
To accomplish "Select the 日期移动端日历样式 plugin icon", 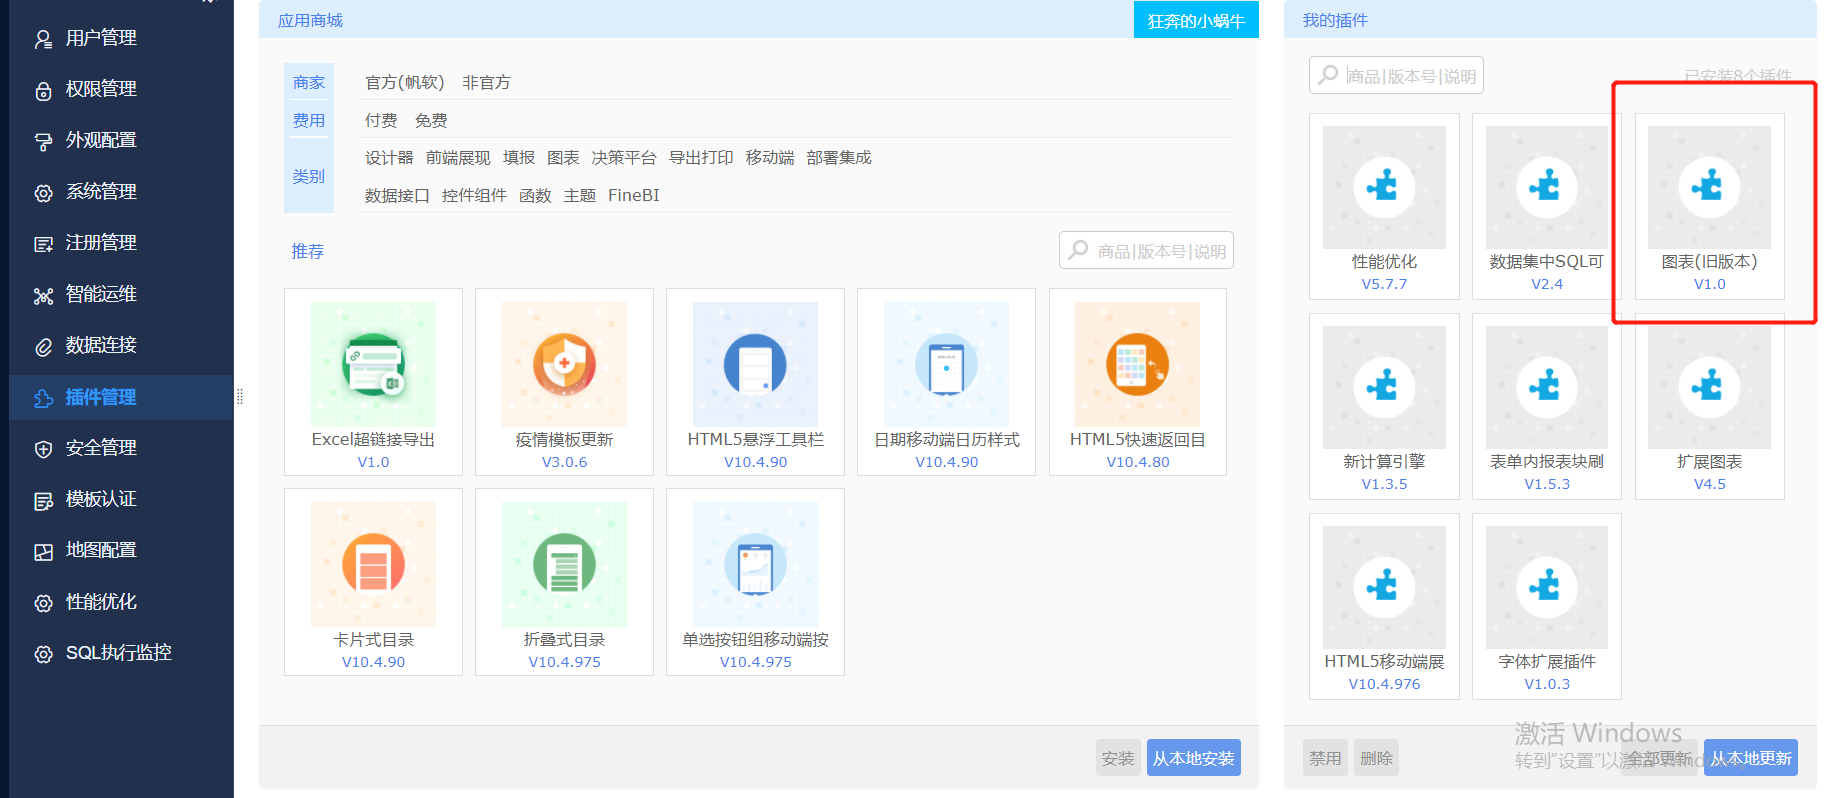I will [x=946, y=364].
